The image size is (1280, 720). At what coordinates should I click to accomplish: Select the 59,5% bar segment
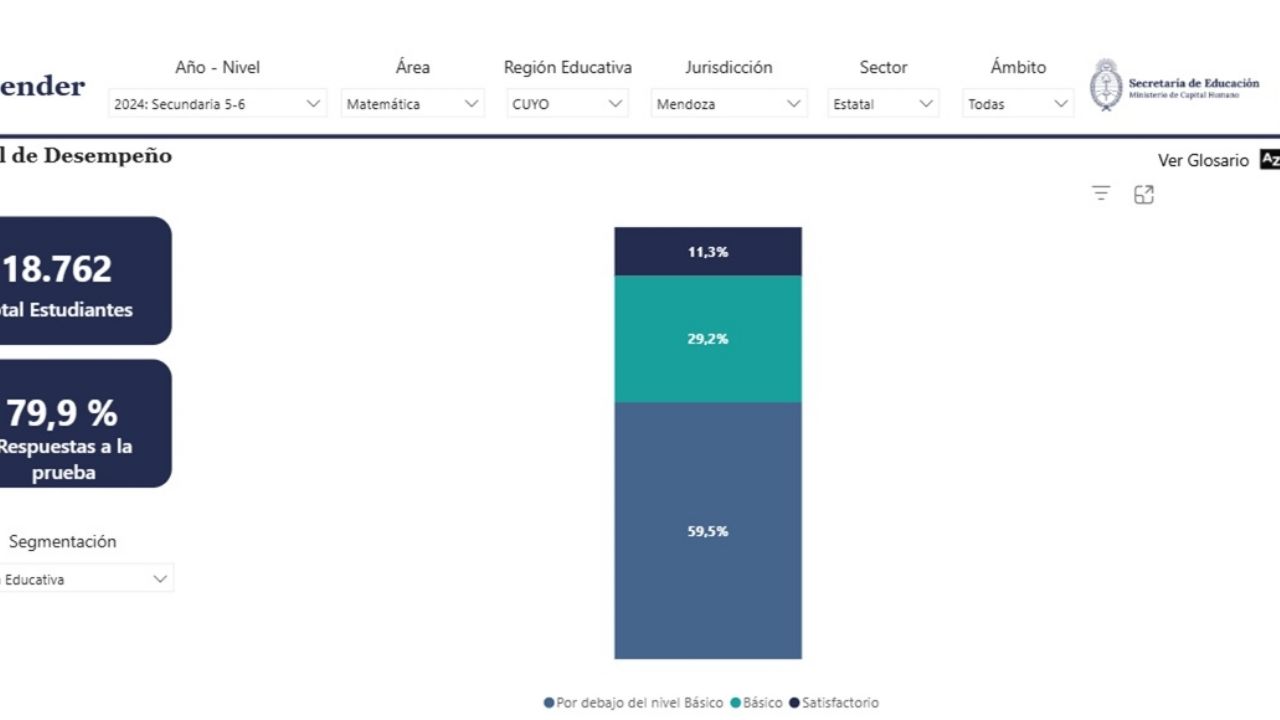tap(708, 531)
